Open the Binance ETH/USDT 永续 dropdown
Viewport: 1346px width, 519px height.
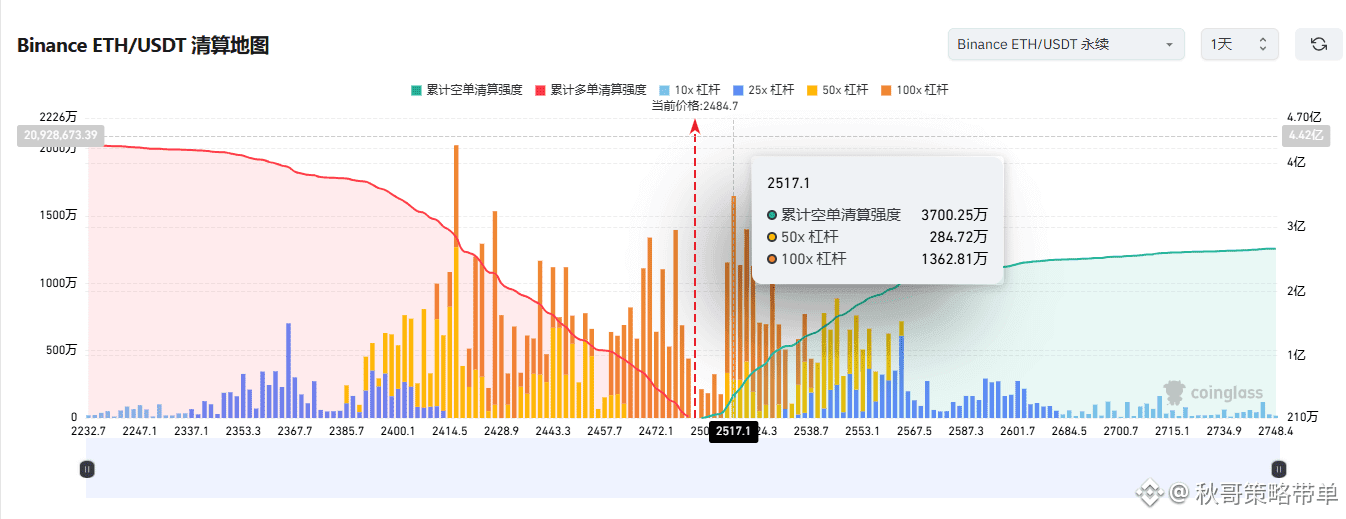point(1066,44)
